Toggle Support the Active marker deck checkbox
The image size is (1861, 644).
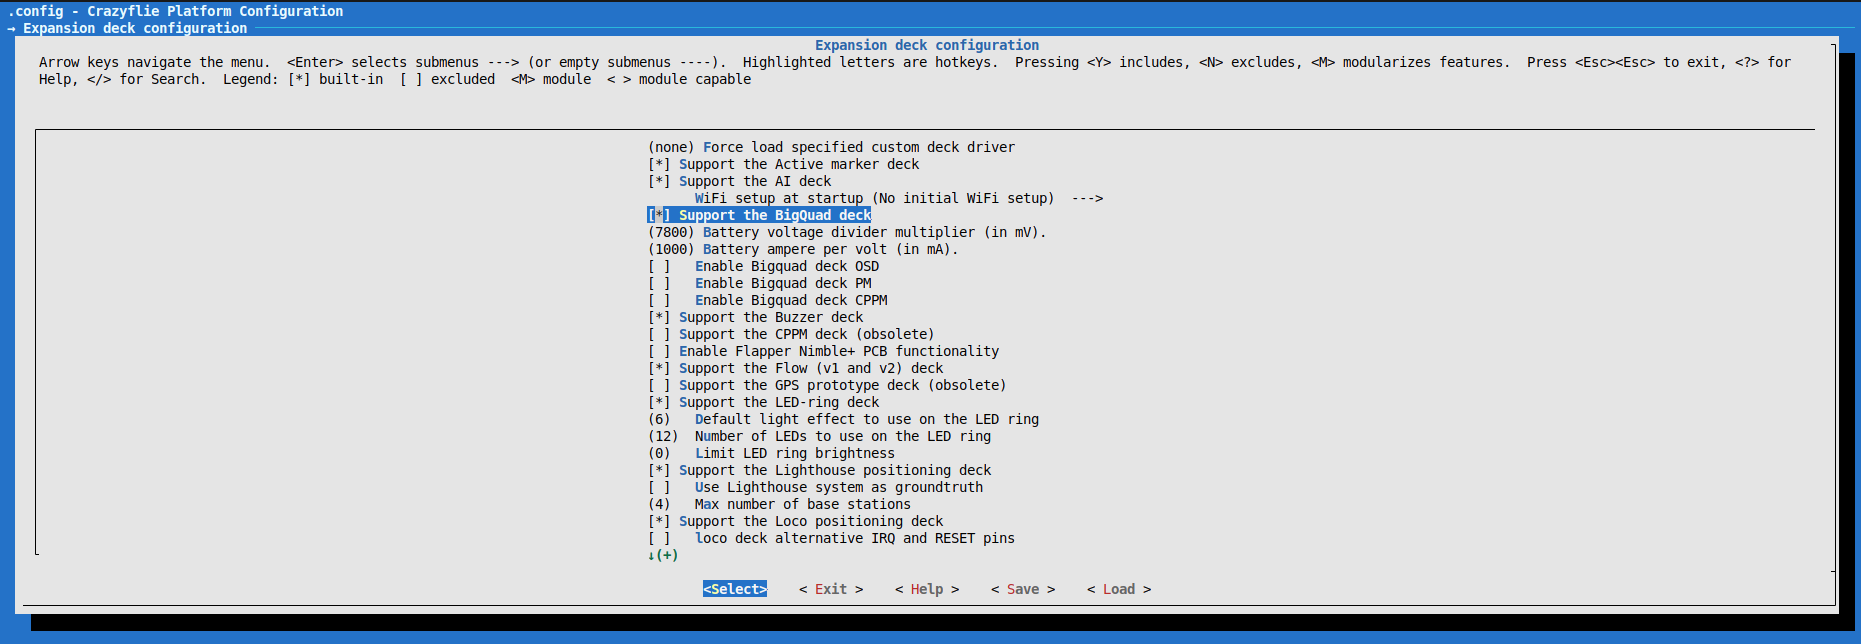[x=659, y=164]
